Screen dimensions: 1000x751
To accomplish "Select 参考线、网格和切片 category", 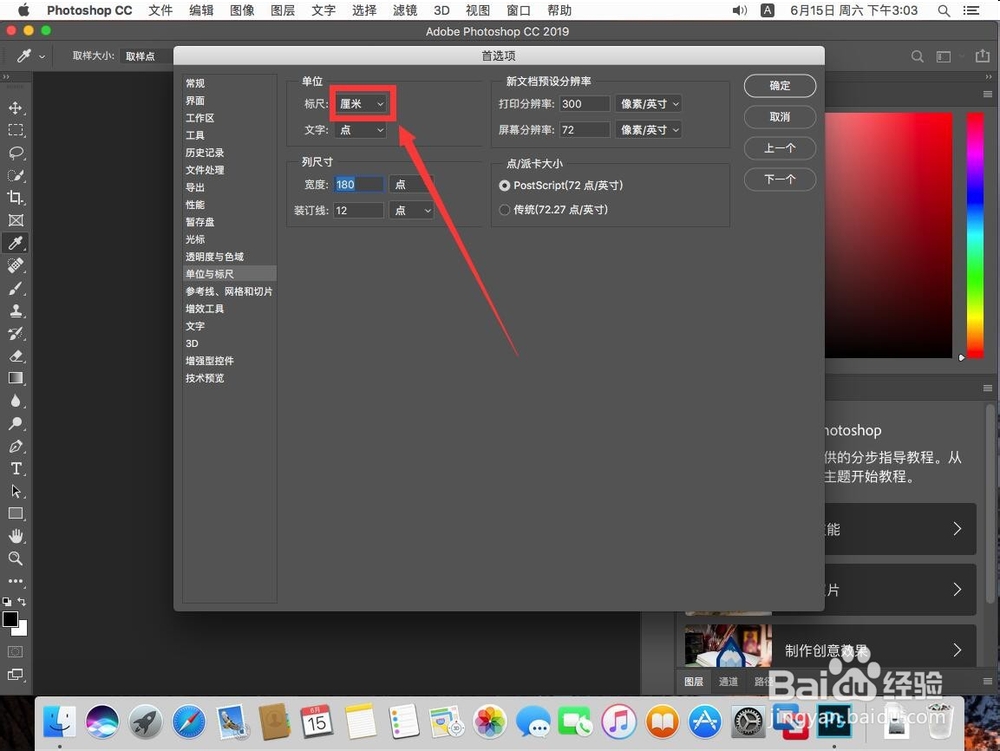I will (230, 291).
